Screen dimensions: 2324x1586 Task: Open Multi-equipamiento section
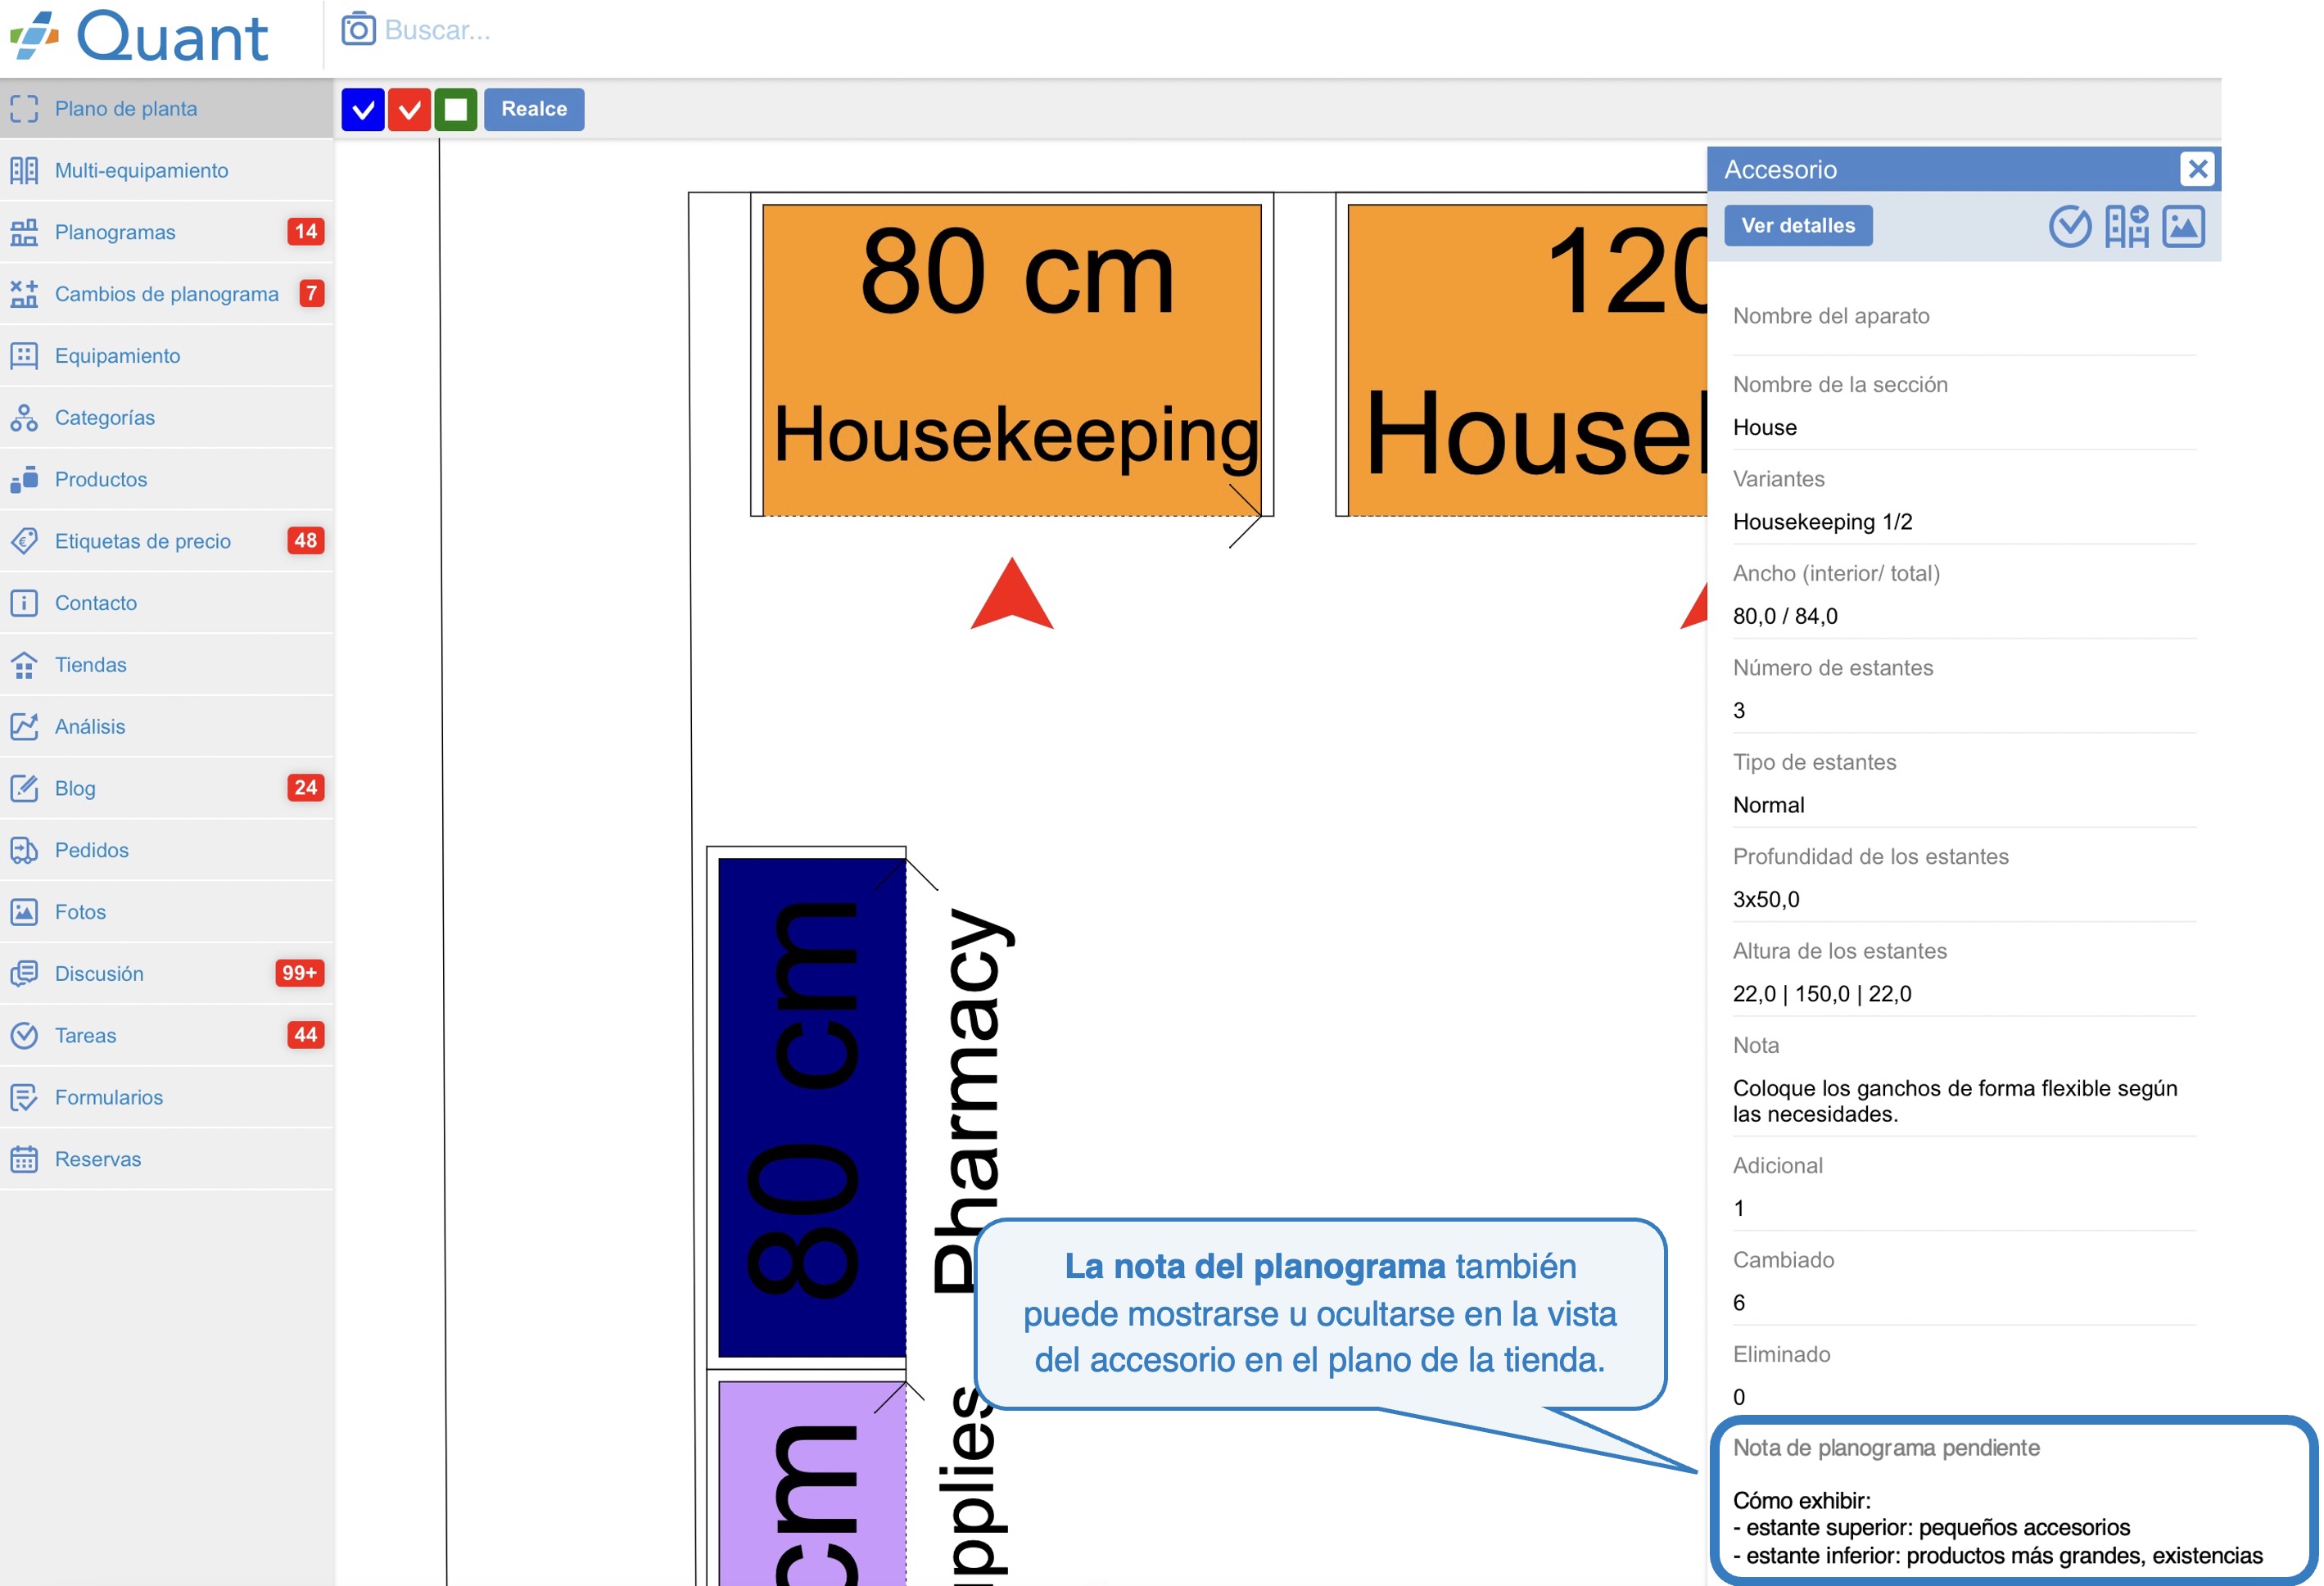click(167, 170)
